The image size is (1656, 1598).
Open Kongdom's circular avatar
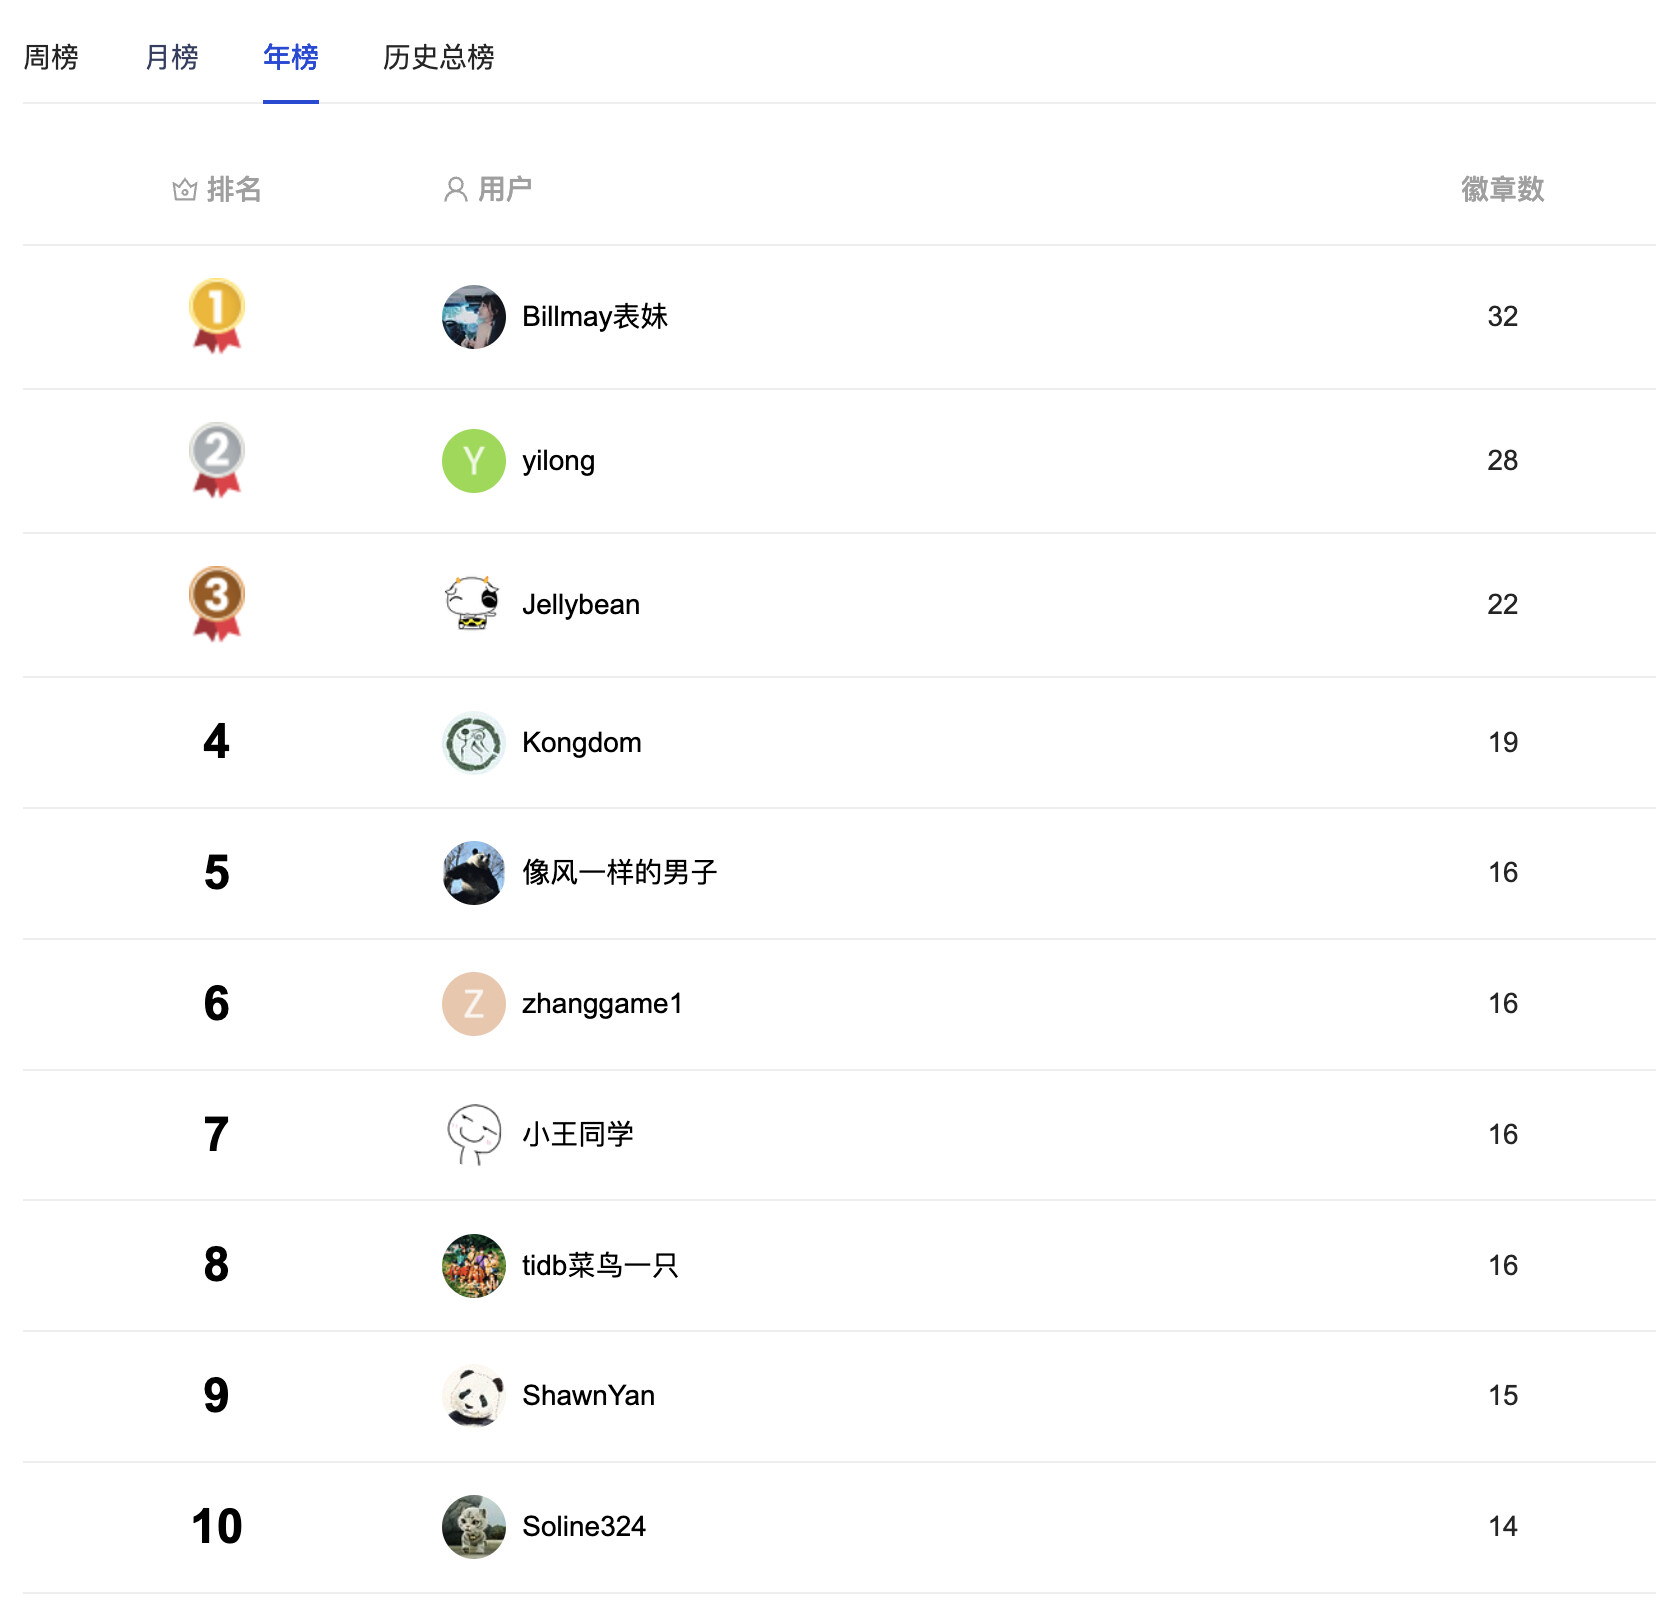pyautogui.click(x=474, y=743)
